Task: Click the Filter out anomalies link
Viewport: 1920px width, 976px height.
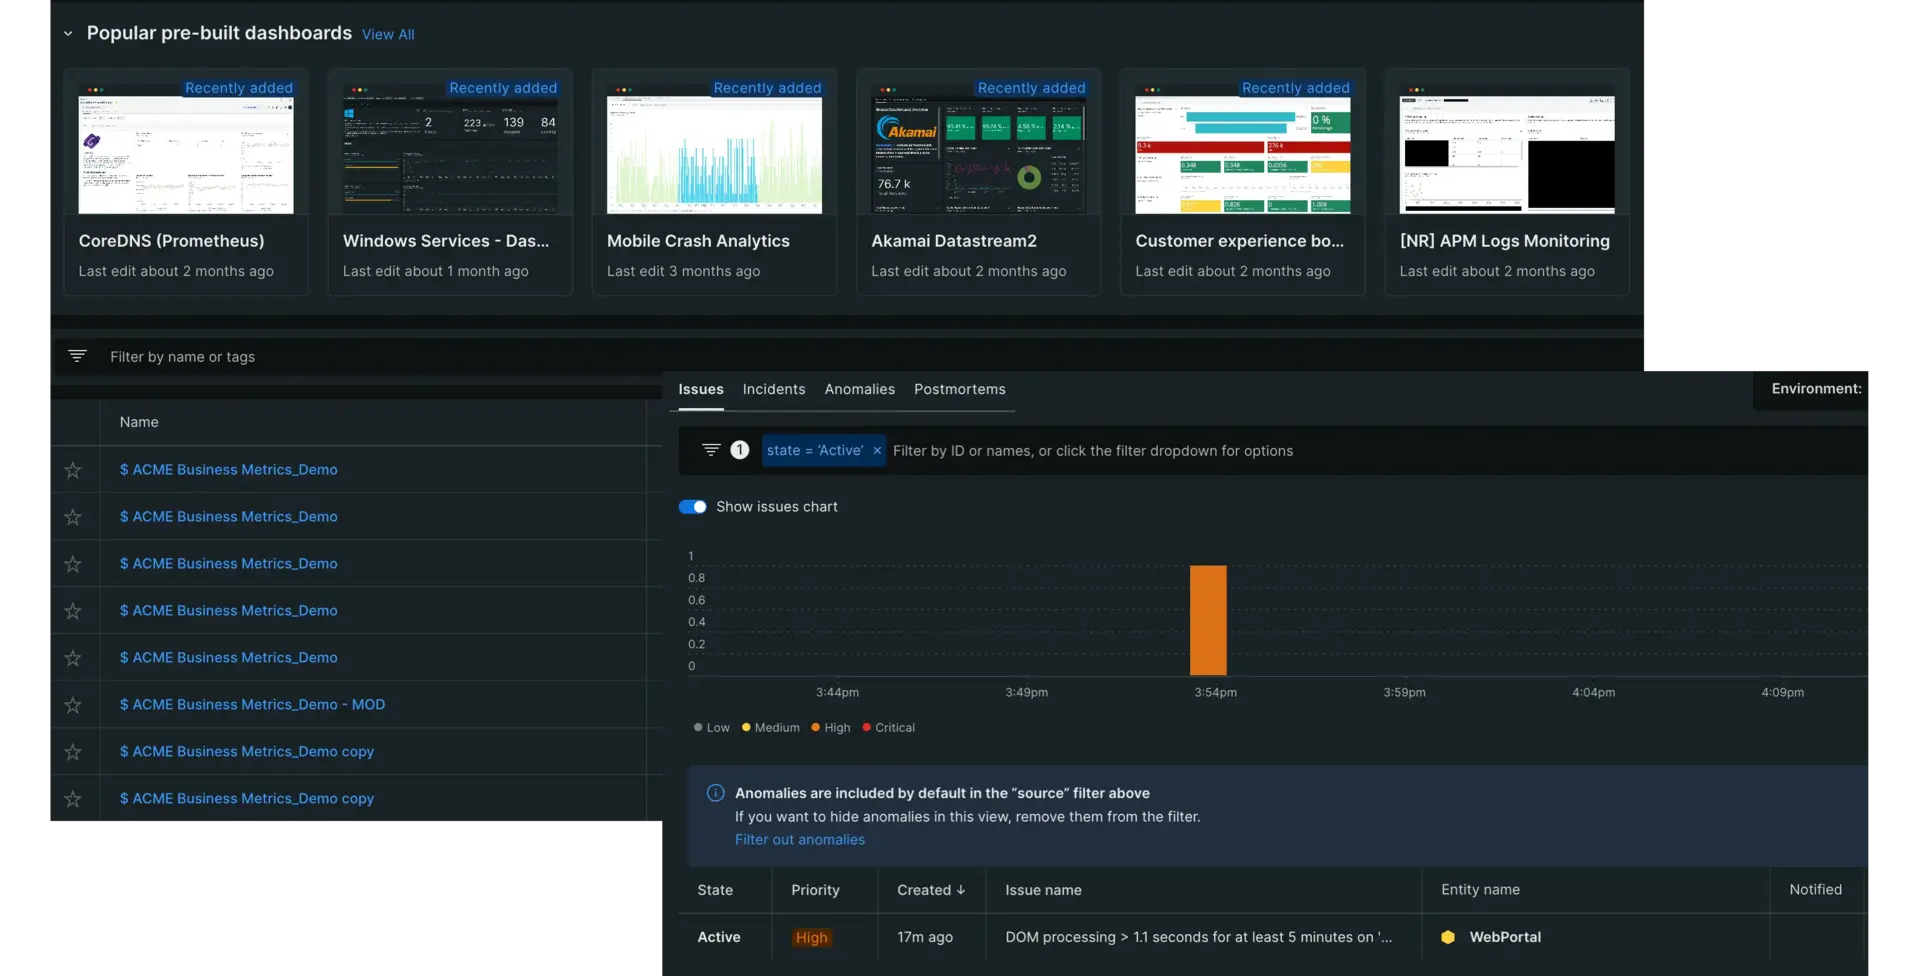Action: coord(799,840)
